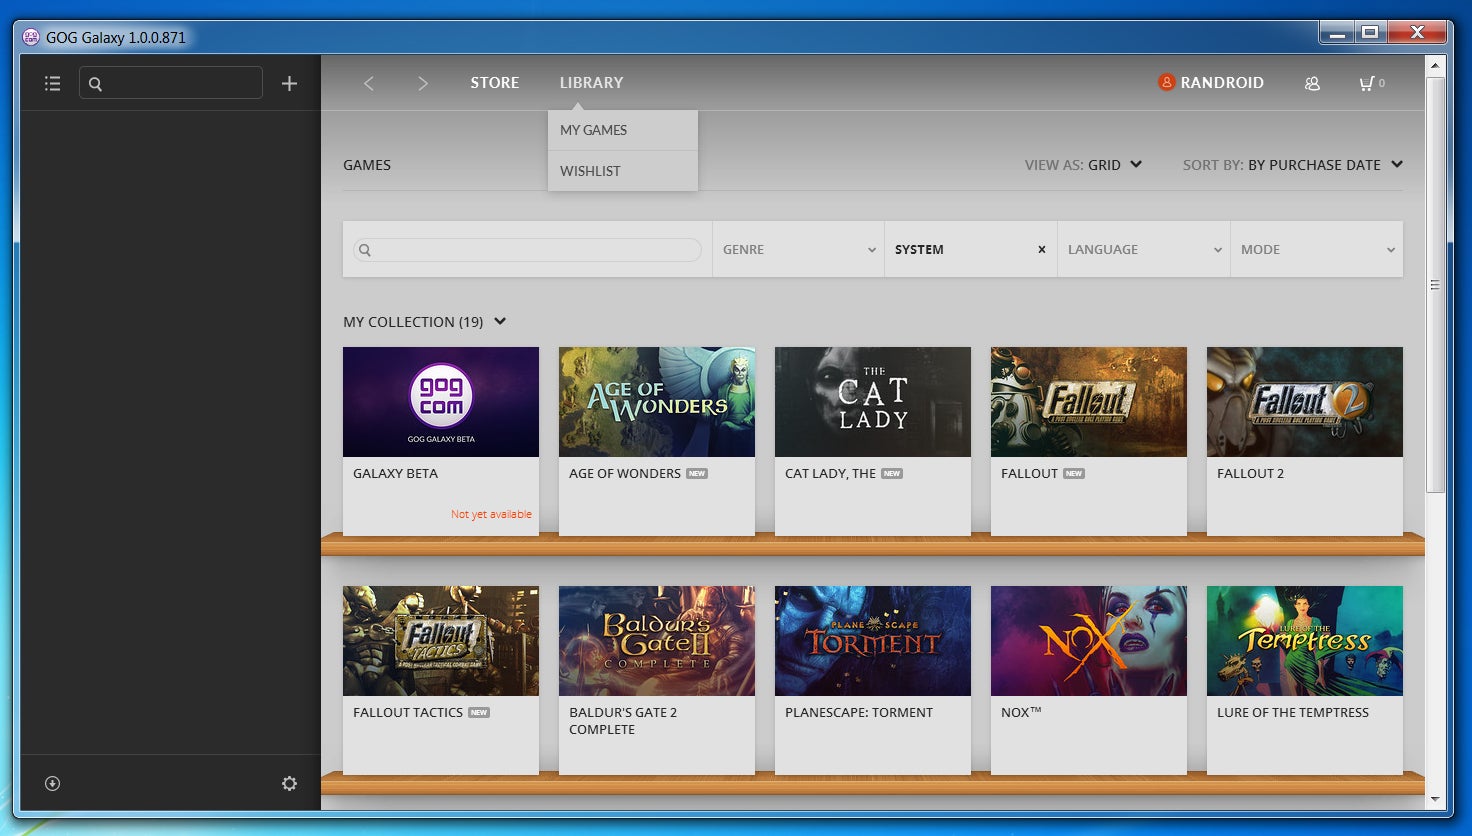Open the Mode filter dropdown

[1316, 250]
